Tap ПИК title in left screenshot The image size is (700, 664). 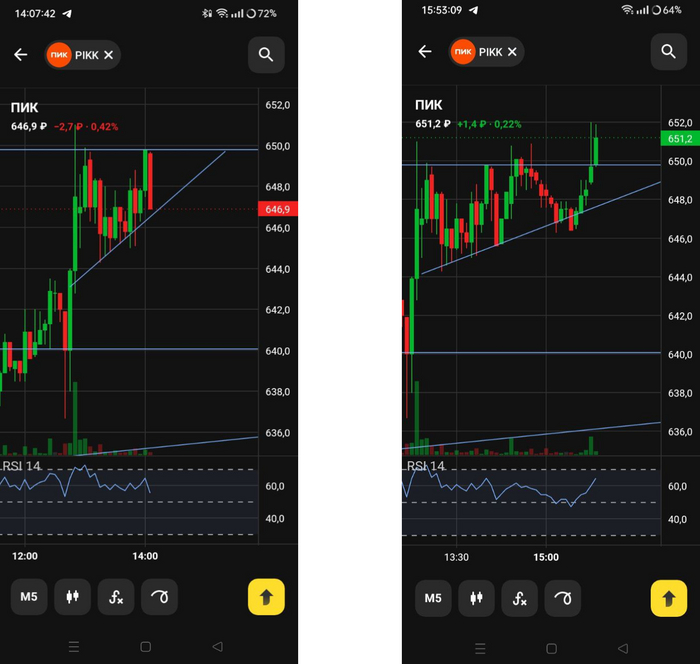(x=25, y=108)
